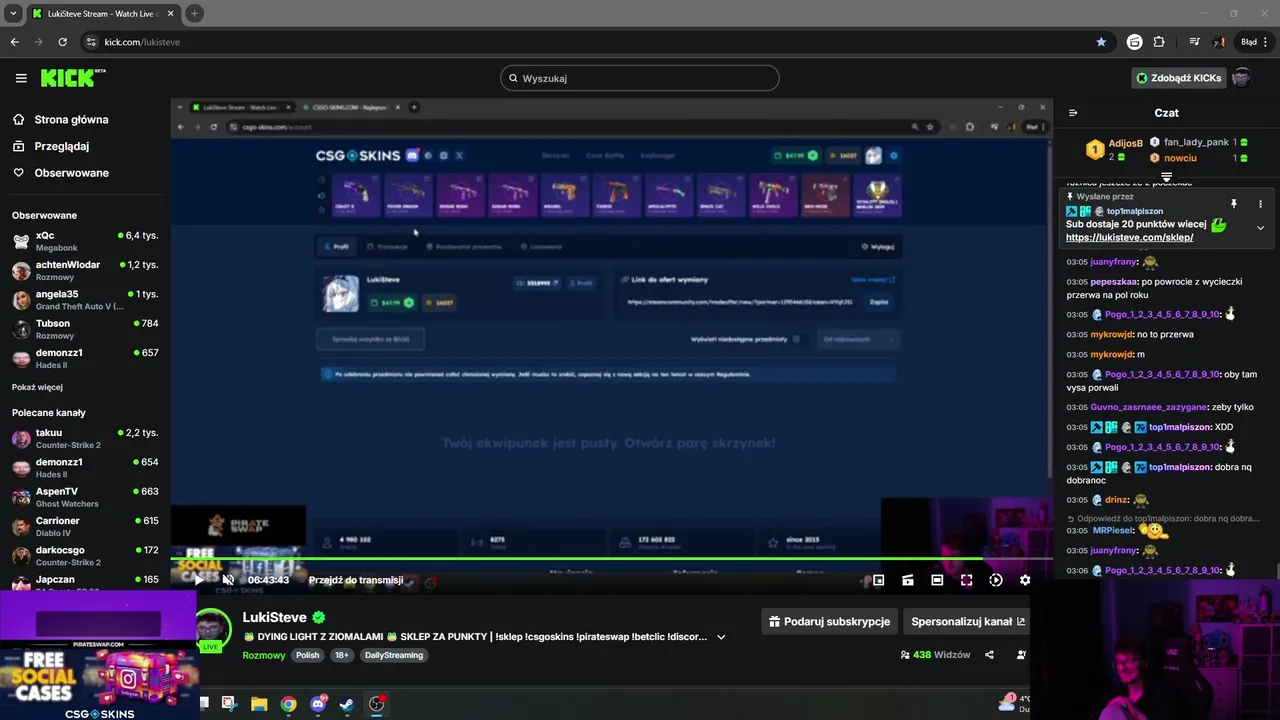Click follow user icon near viewers
This screenshot has height=720, width=1280.
point(1021,655)
